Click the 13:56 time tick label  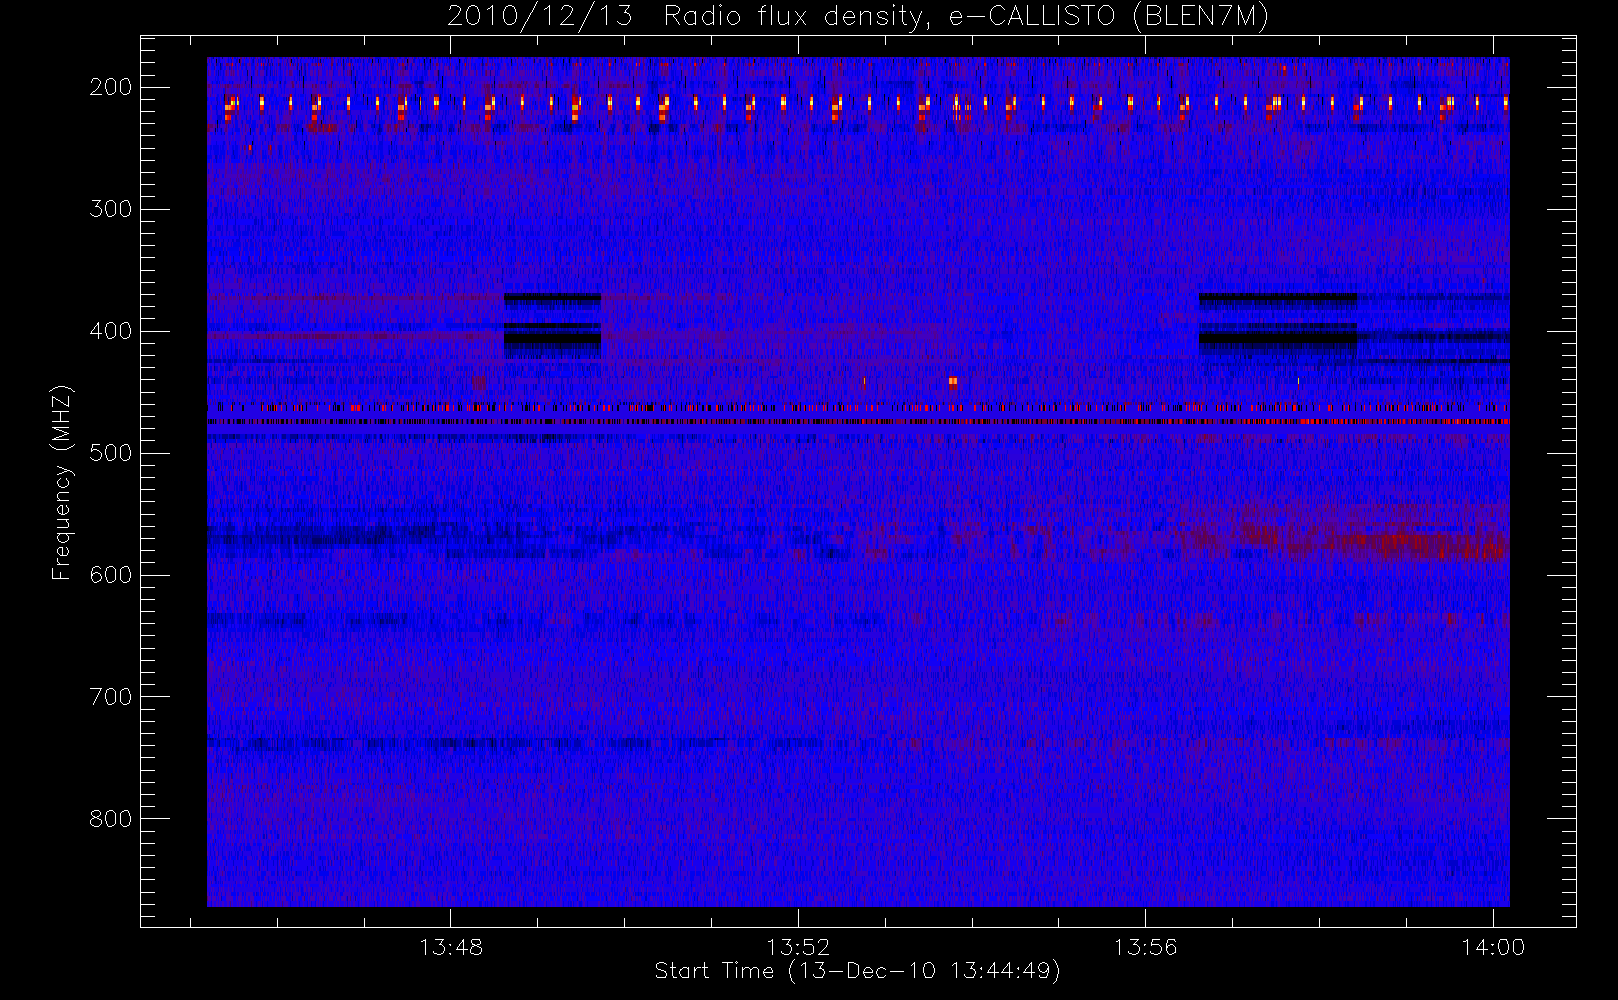1145,947
